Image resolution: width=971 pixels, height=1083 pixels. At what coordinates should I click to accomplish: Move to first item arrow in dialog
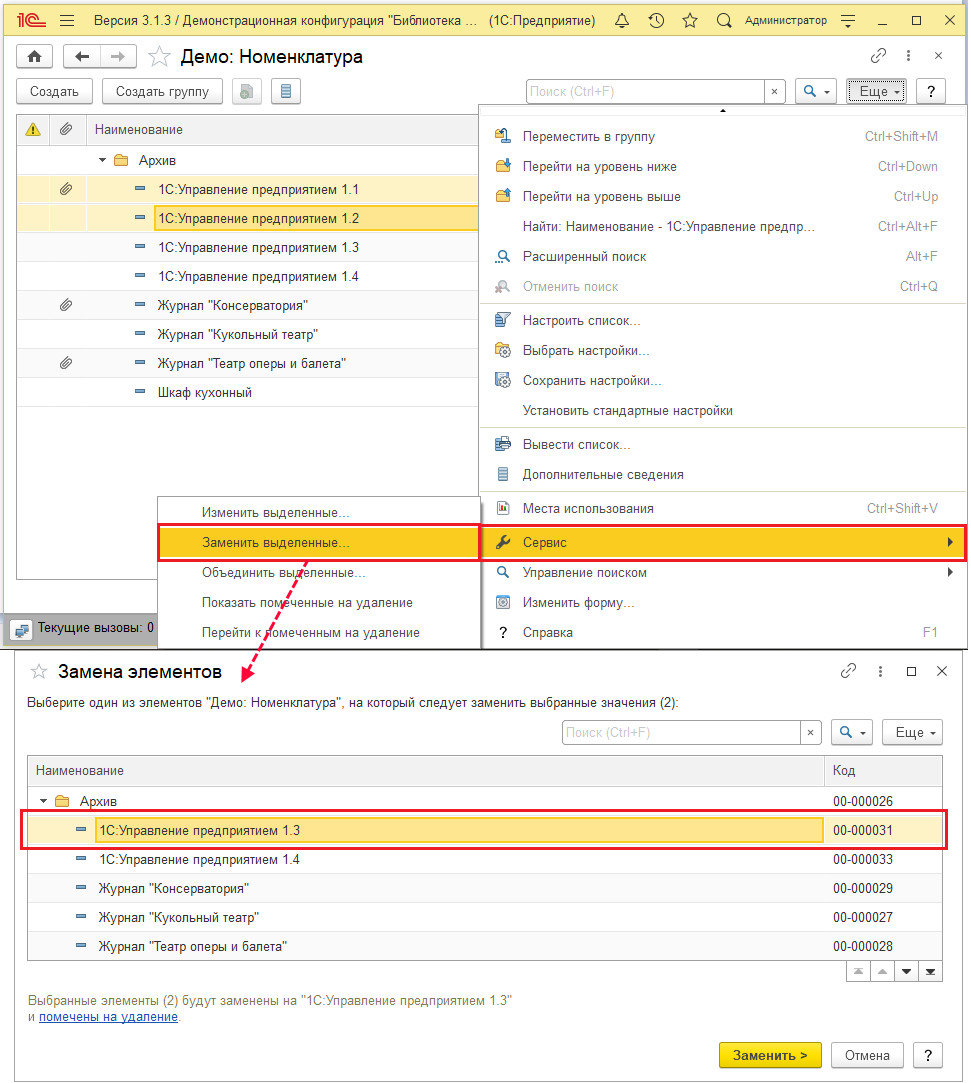(858, 971)
